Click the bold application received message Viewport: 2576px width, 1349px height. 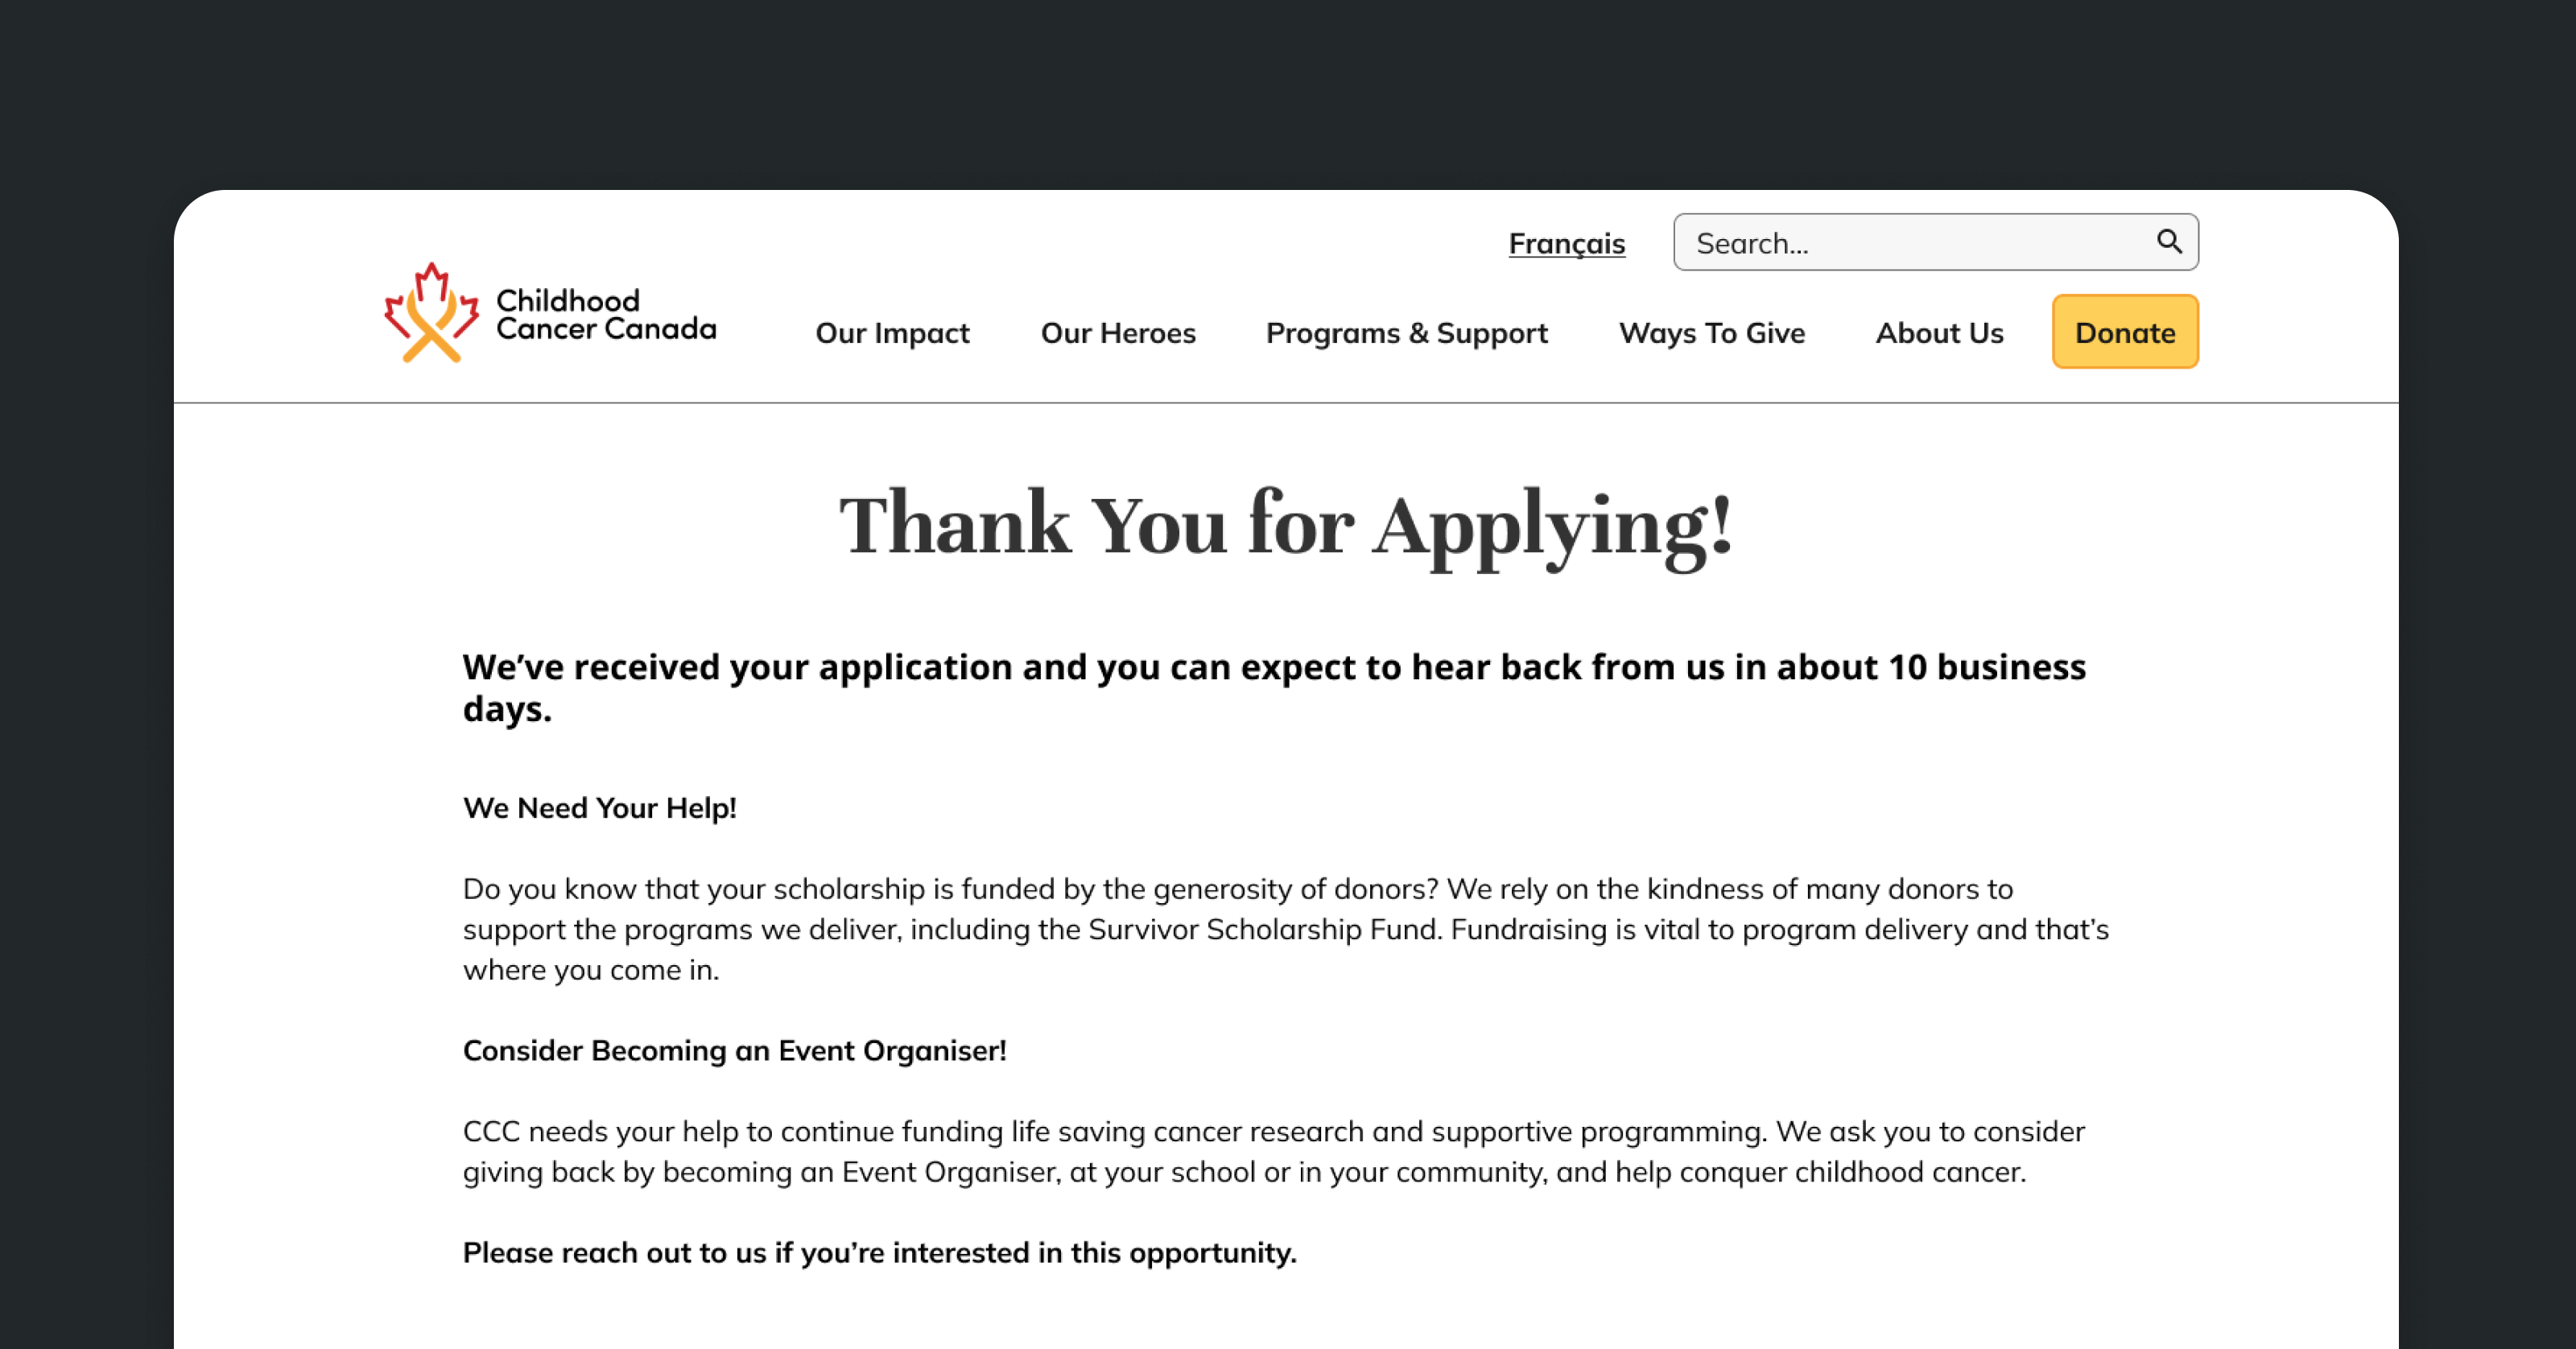[1273, 687]
